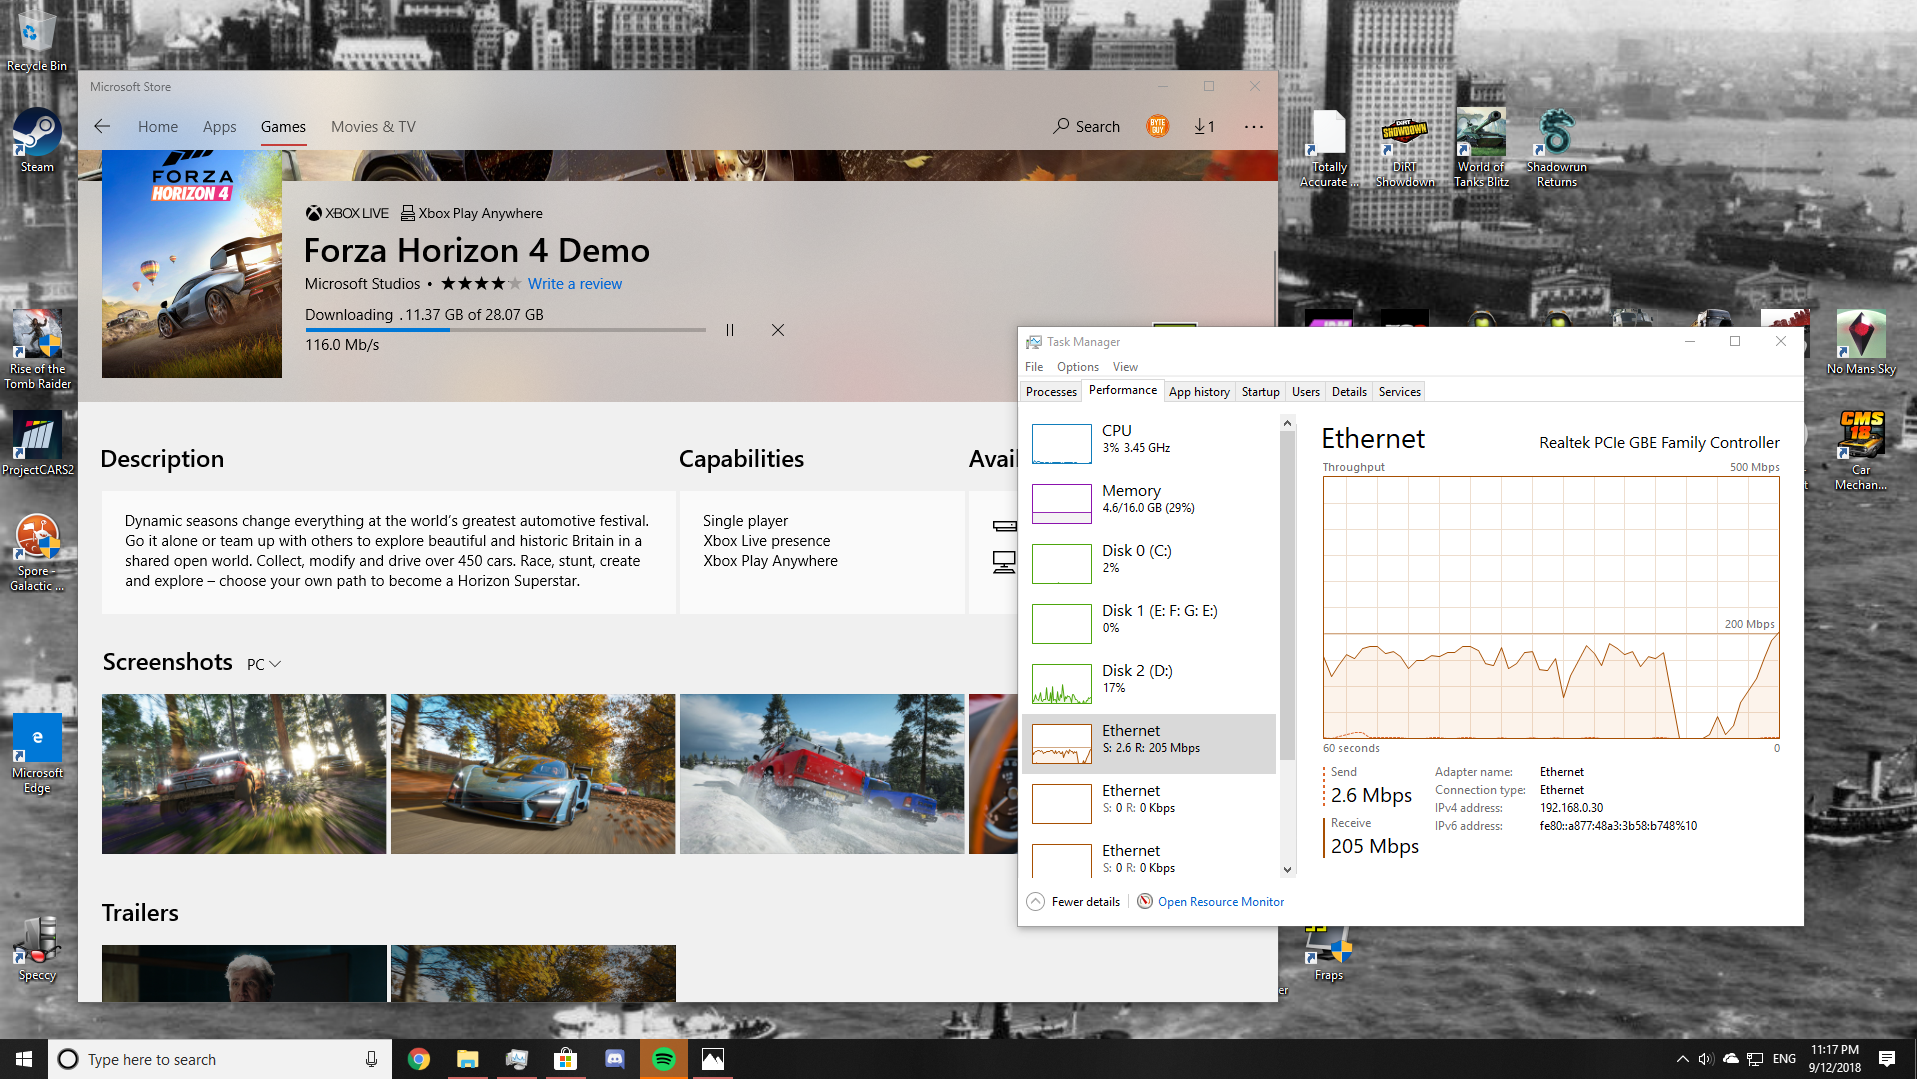
Task: Show hidden system tray icons
Action: pyautogui.click(x=1682, y=1059)
